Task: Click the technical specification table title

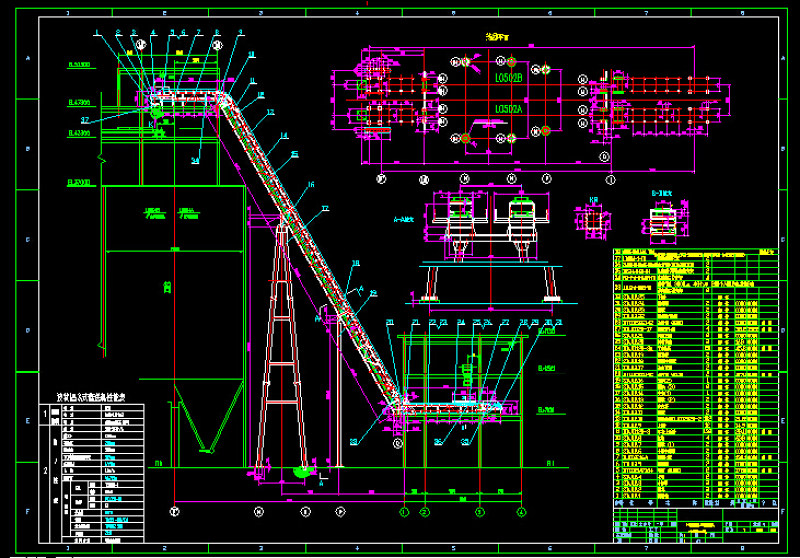Action: pos(91,397)
